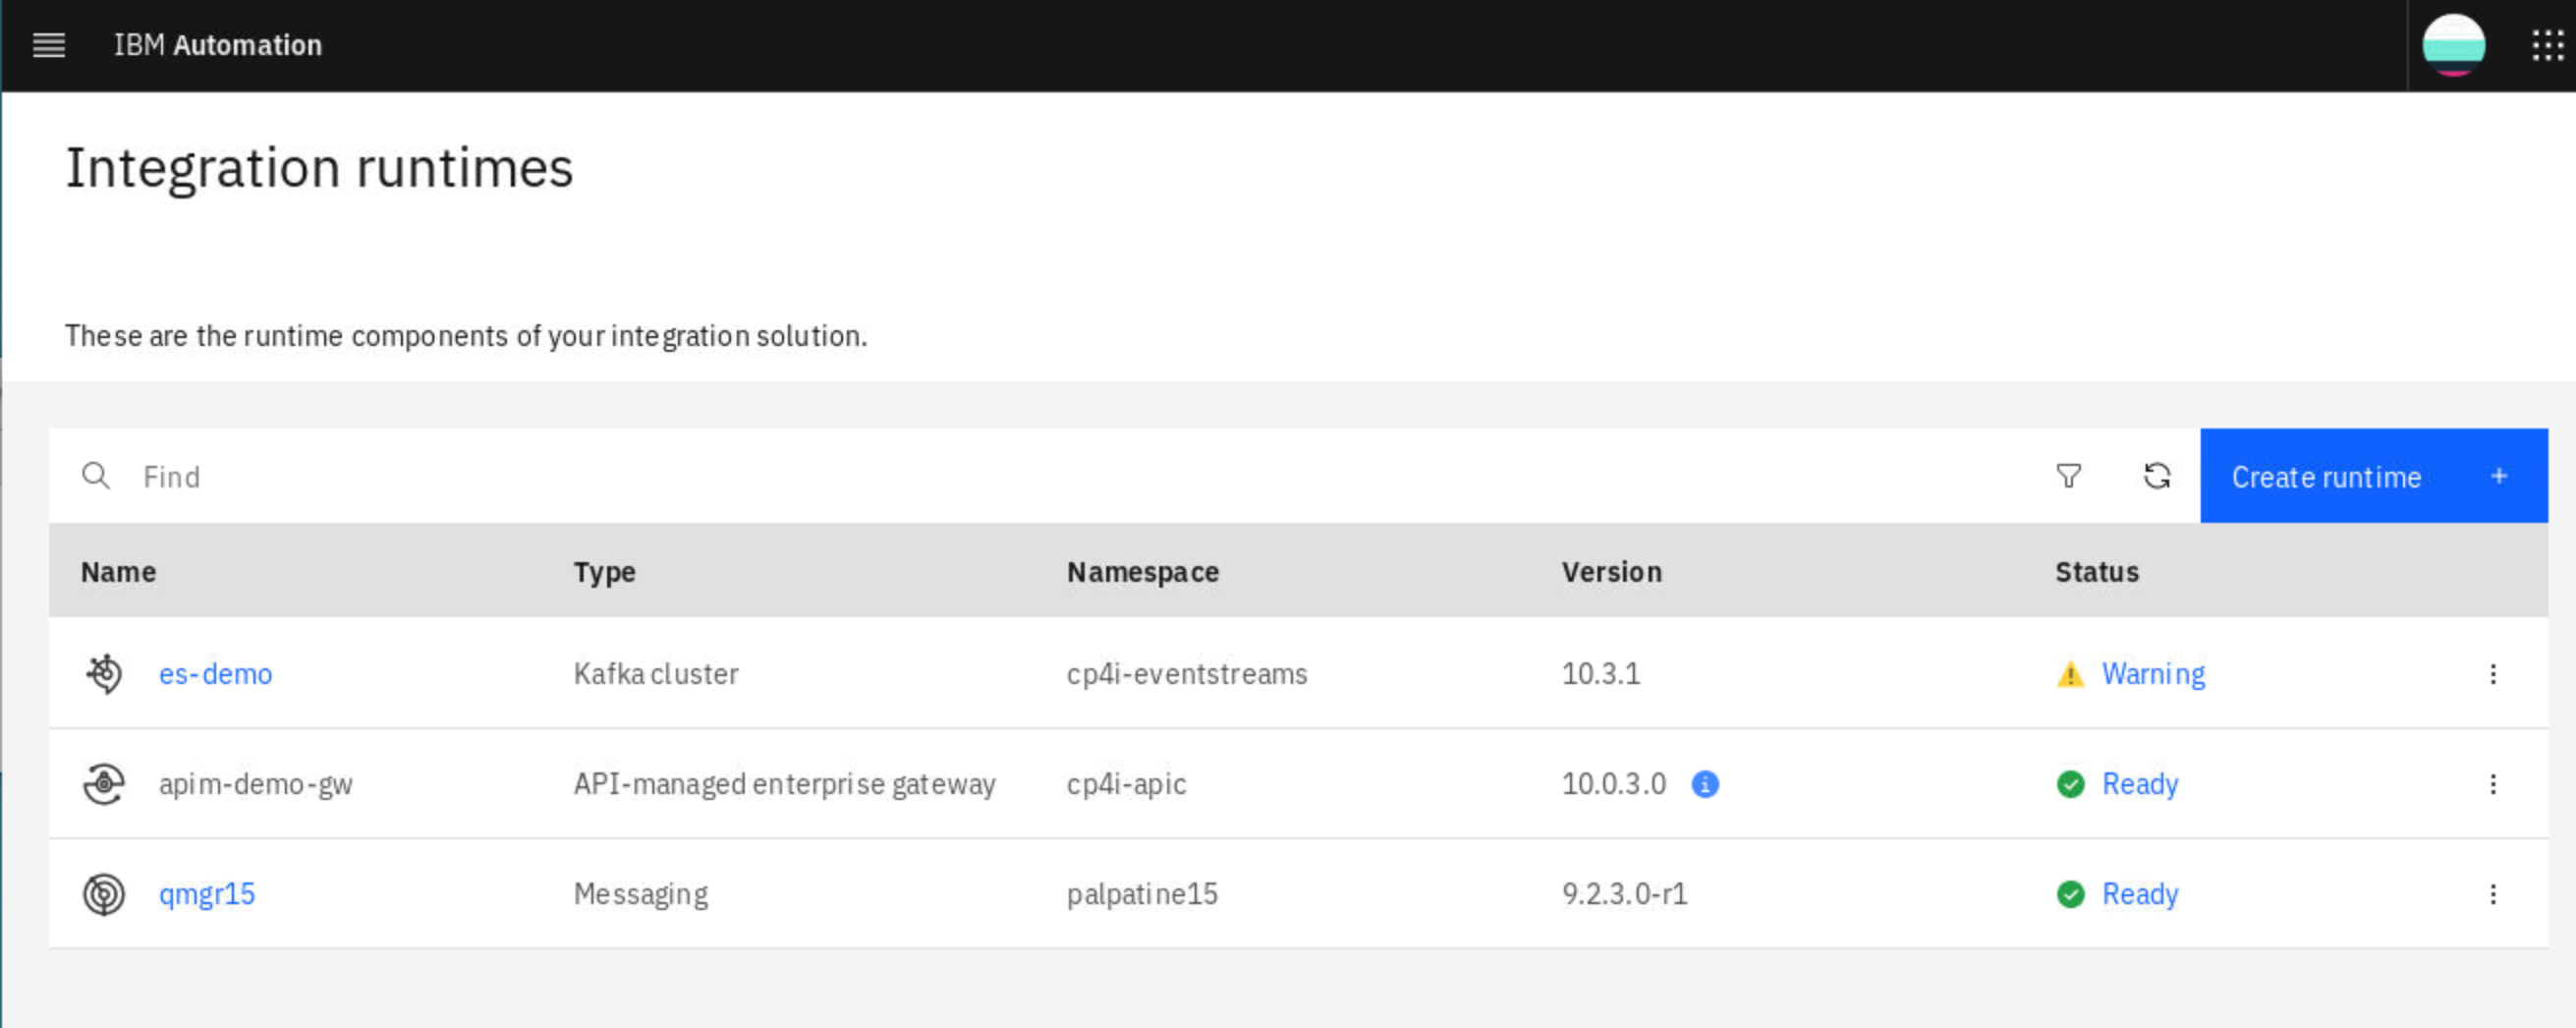
Task: Click the es-demo Kafka cluster icon
Action: tap(104, 674)
